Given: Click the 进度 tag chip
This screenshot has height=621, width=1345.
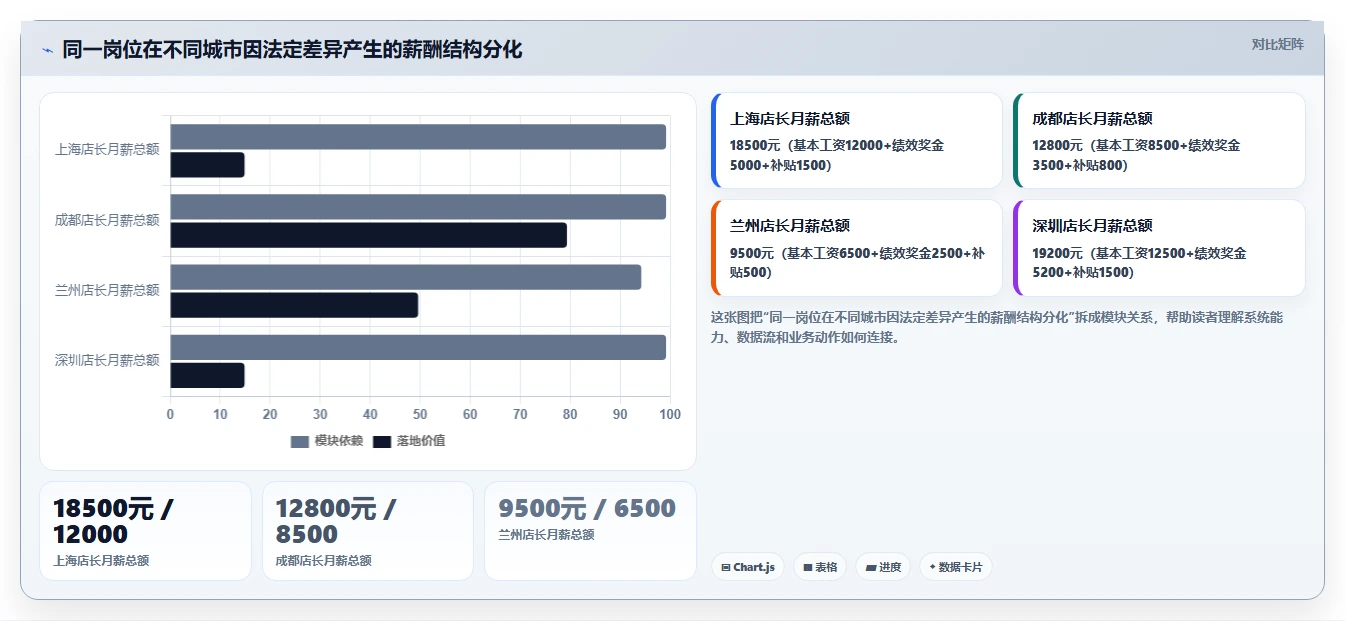Looking at the screenshot, I should [883, 567].
